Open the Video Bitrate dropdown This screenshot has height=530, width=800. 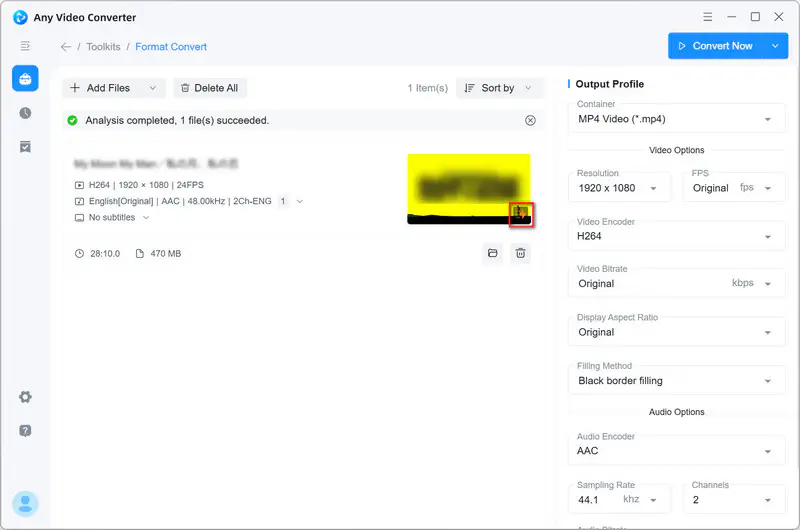tap(677, 284)
